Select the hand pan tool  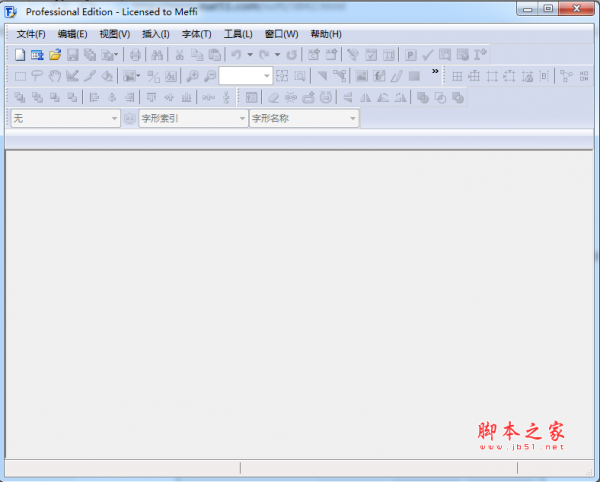coord(55,76)
